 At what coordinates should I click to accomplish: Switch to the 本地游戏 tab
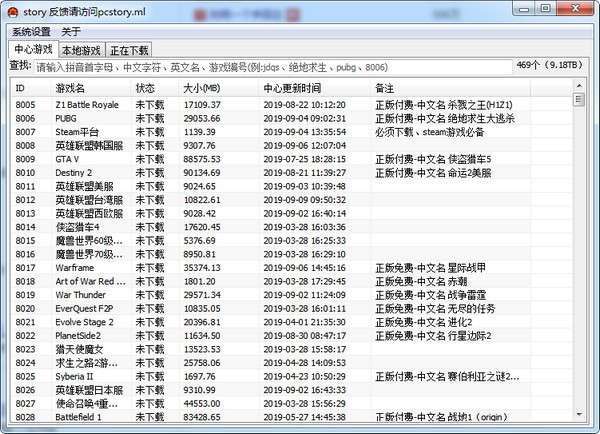(82, 51)
